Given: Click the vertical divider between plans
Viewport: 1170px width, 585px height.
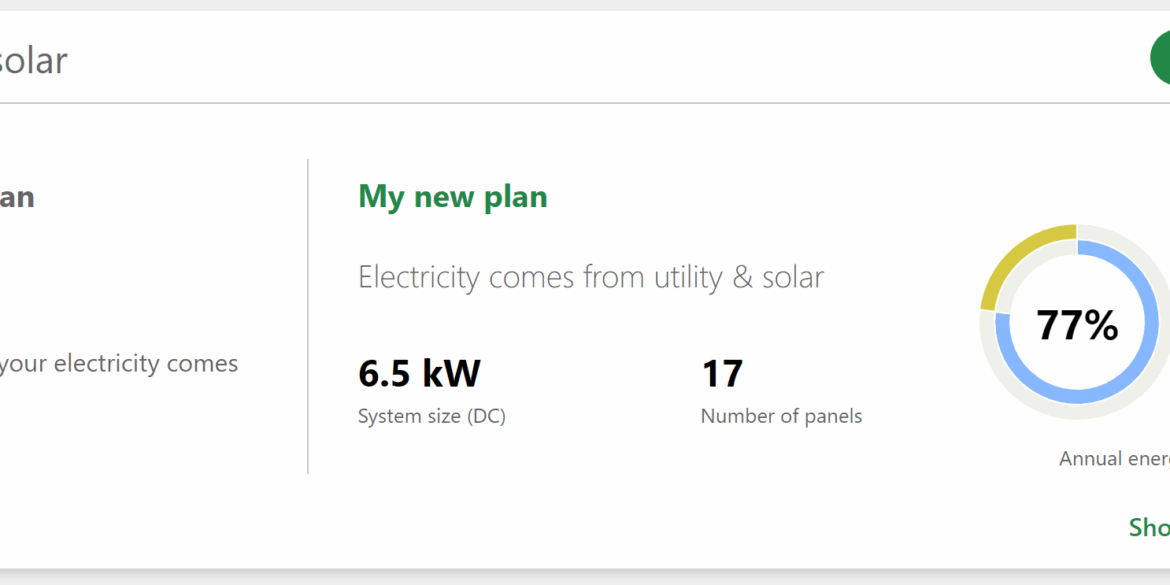Looking at the screenshot, I should point(307,316).
